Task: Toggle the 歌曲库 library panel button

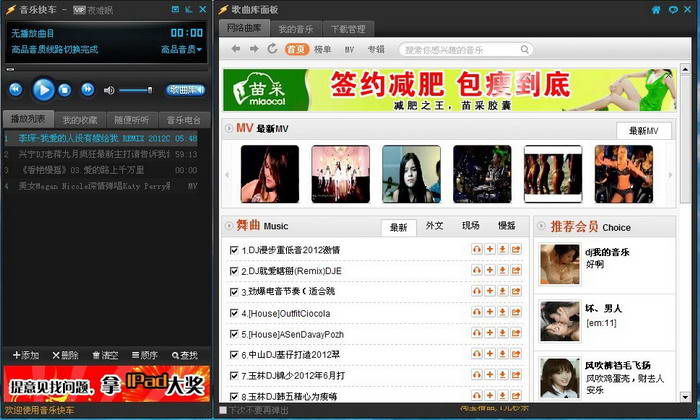Action: (x=185, y=90)
